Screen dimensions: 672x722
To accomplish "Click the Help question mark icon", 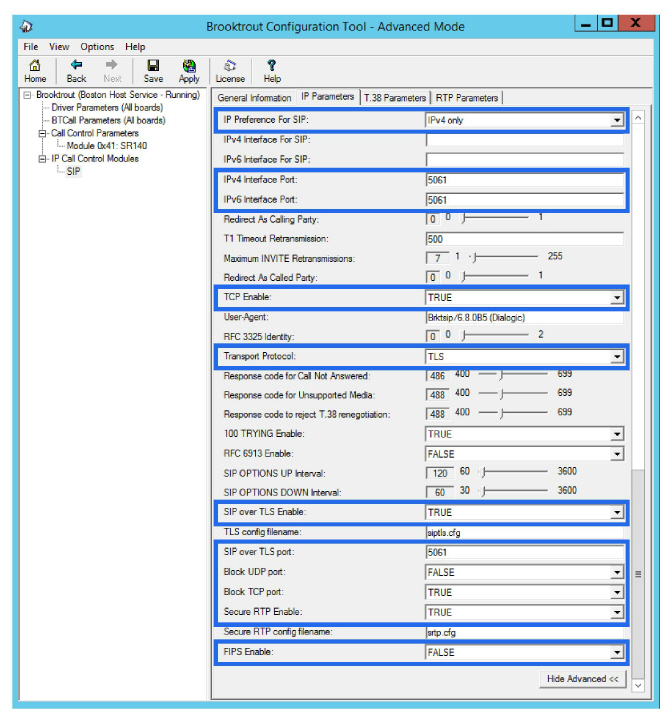I will coord(272,70).
